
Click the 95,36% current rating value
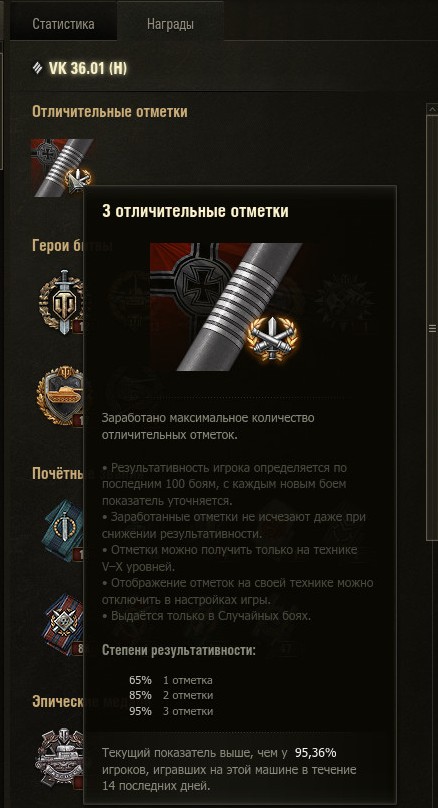[315, 753]
